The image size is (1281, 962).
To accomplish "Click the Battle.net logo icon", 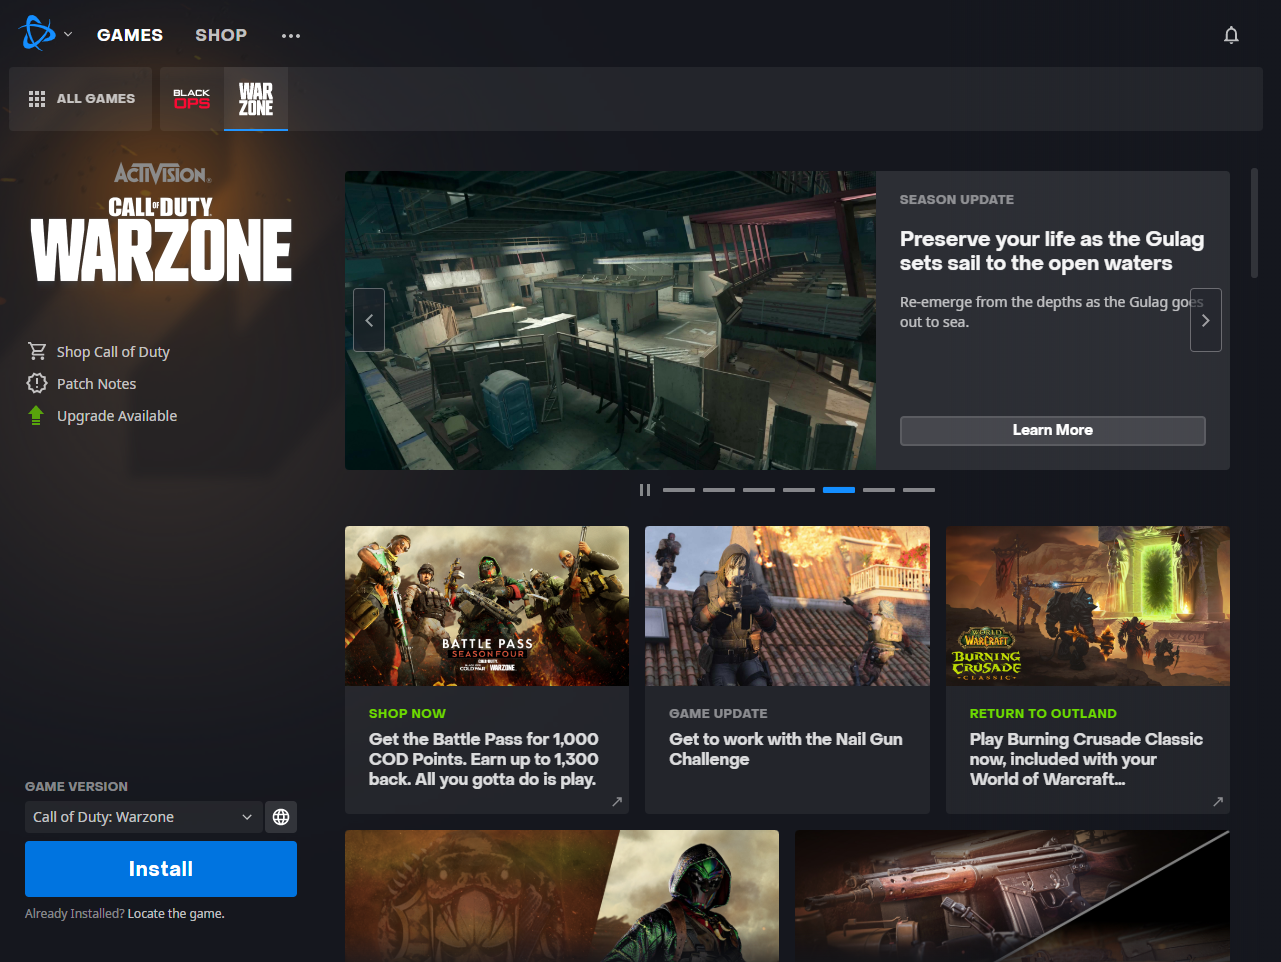I will [x=37, y=34].
